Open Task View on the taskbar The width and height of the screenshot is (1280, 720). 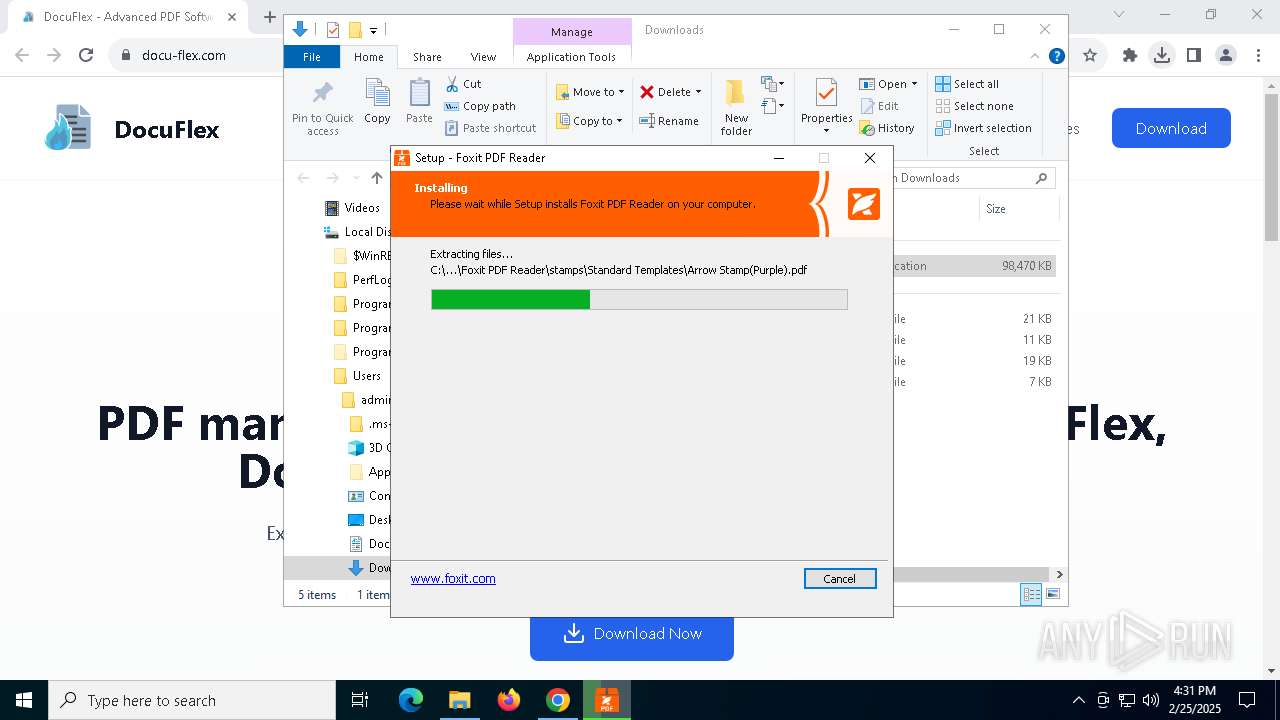click(360, 700)
